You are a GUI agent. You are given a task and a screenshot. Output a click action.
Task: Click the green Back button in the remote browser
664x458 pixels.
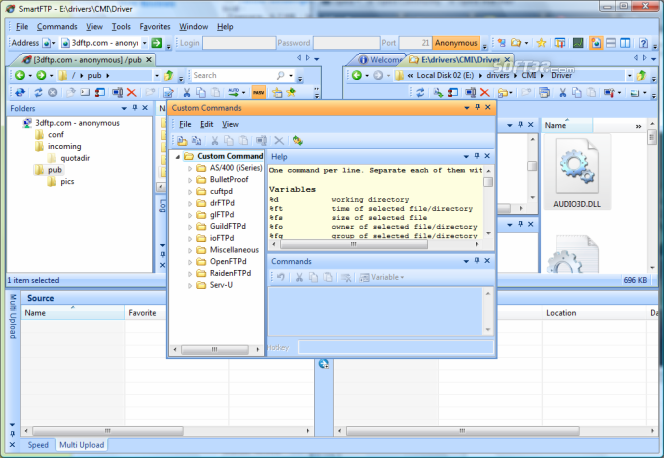19,75
